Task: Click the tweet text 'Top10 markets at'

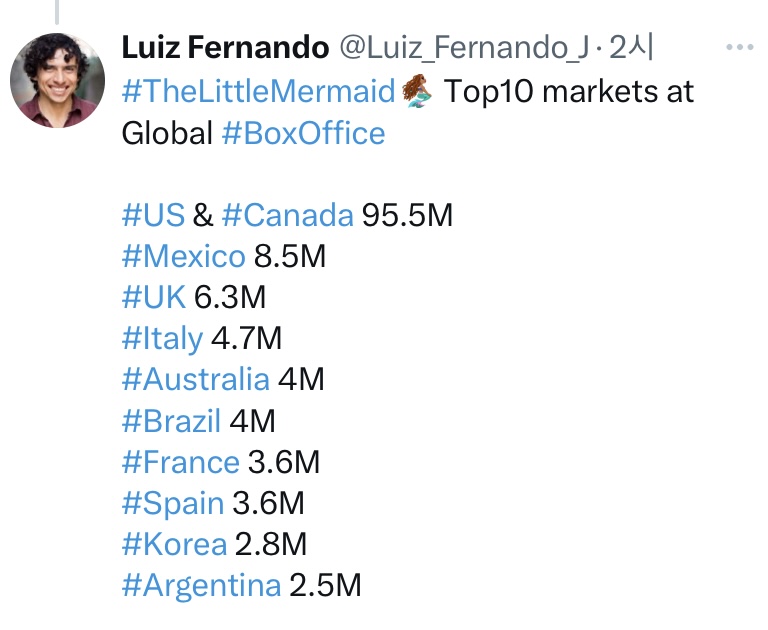Action: [569, 92]
